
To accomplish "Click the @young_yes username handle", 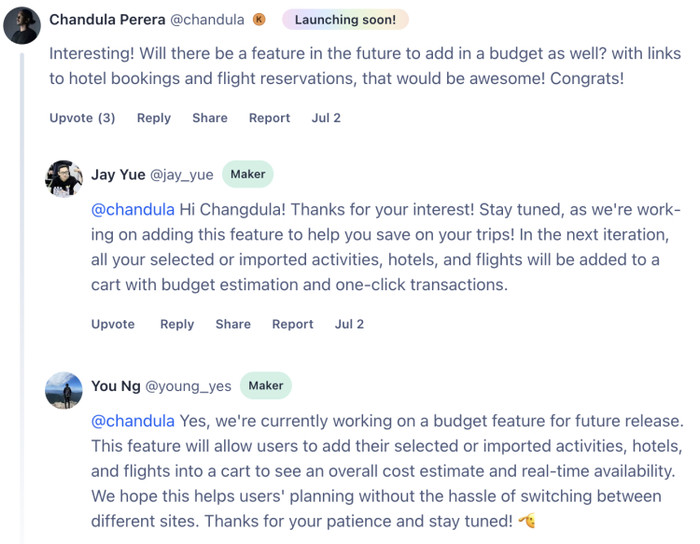I will click(188, 386).
